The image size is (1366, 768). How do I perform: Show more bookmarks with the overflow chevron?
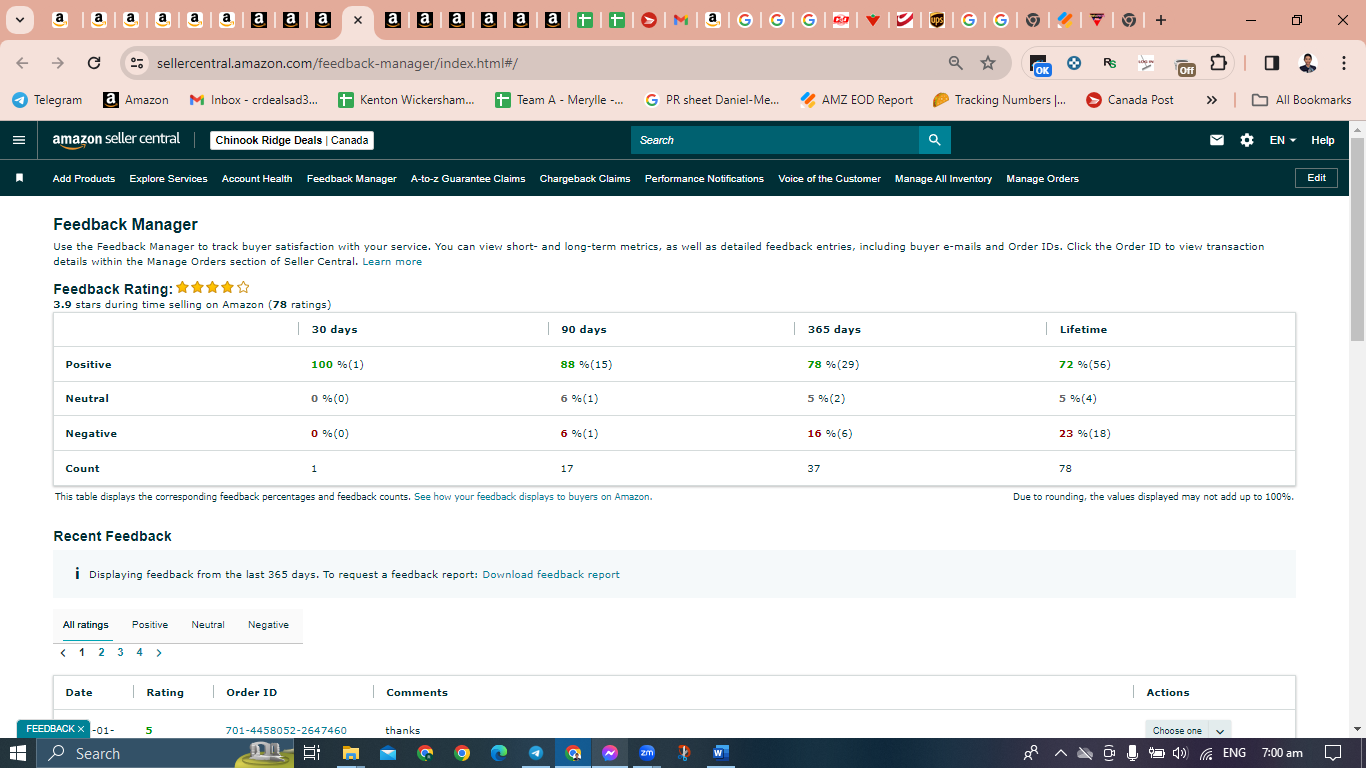[x=1212, y=100]
